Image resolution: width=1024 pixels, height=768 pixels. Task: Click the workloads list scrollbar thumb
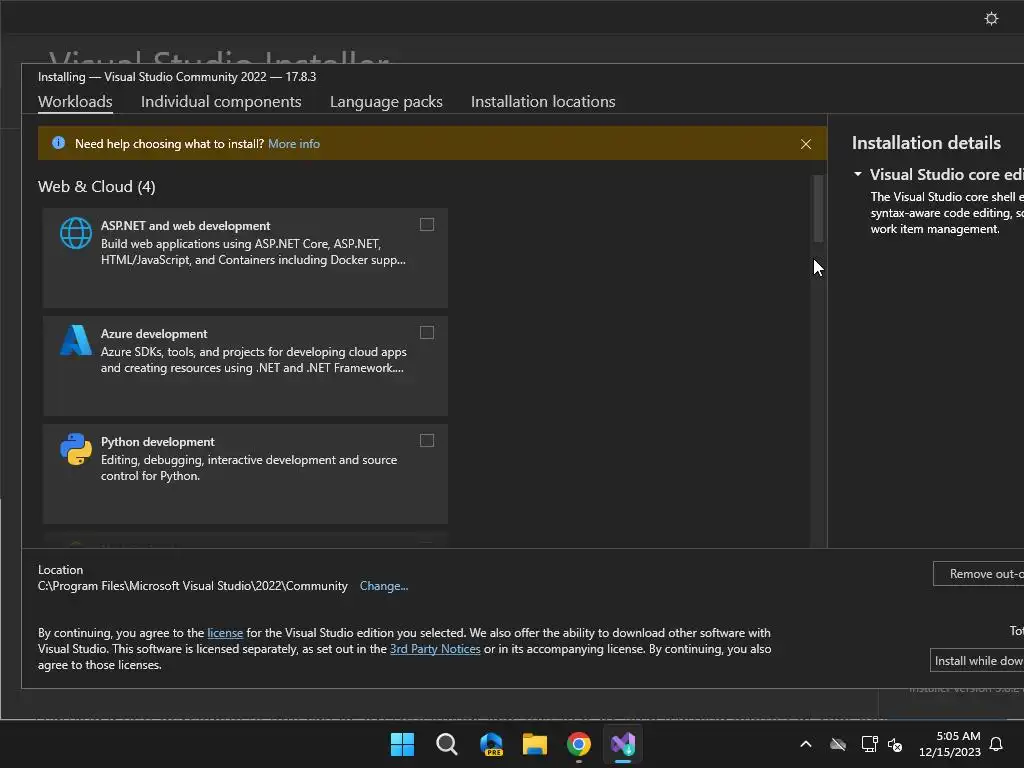pos(818,209)
